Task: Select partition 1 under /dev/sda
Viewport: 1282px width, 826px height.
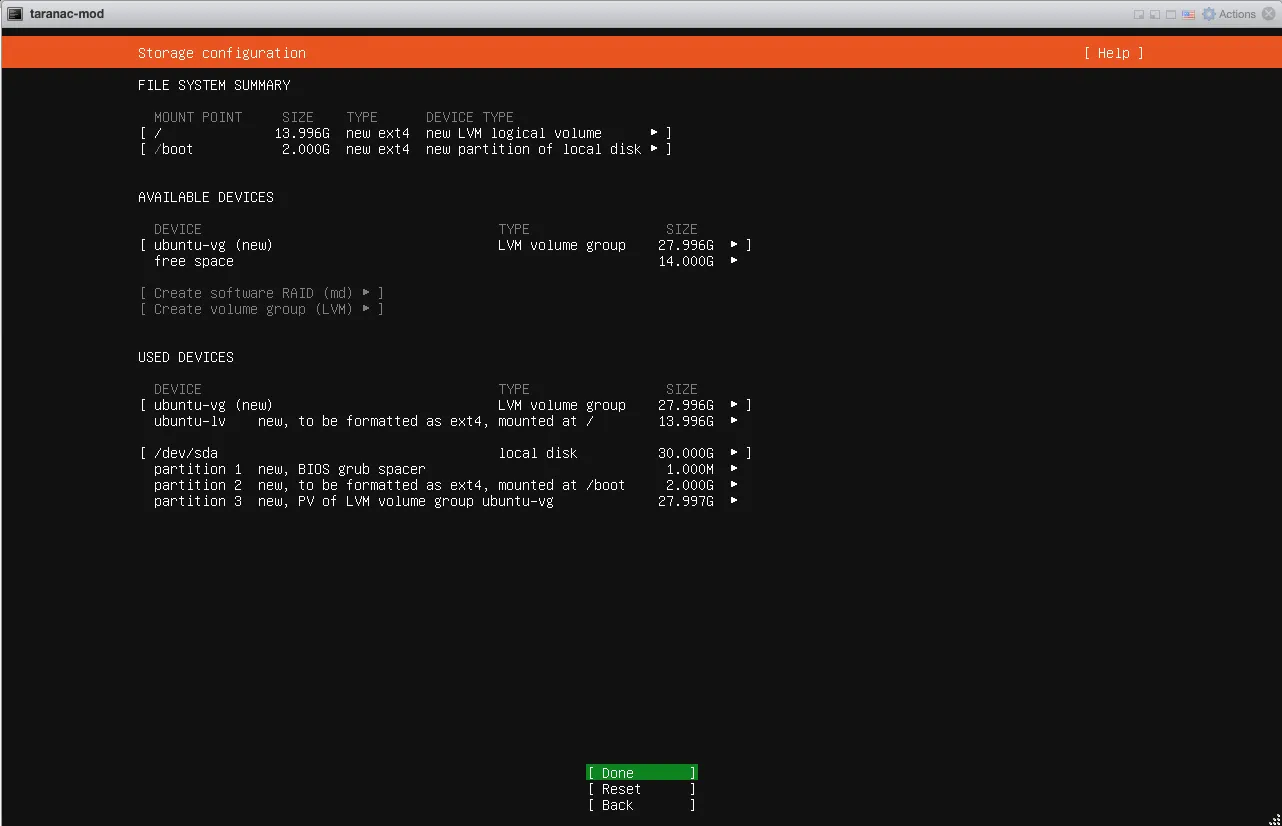Action: click(446, 469)
